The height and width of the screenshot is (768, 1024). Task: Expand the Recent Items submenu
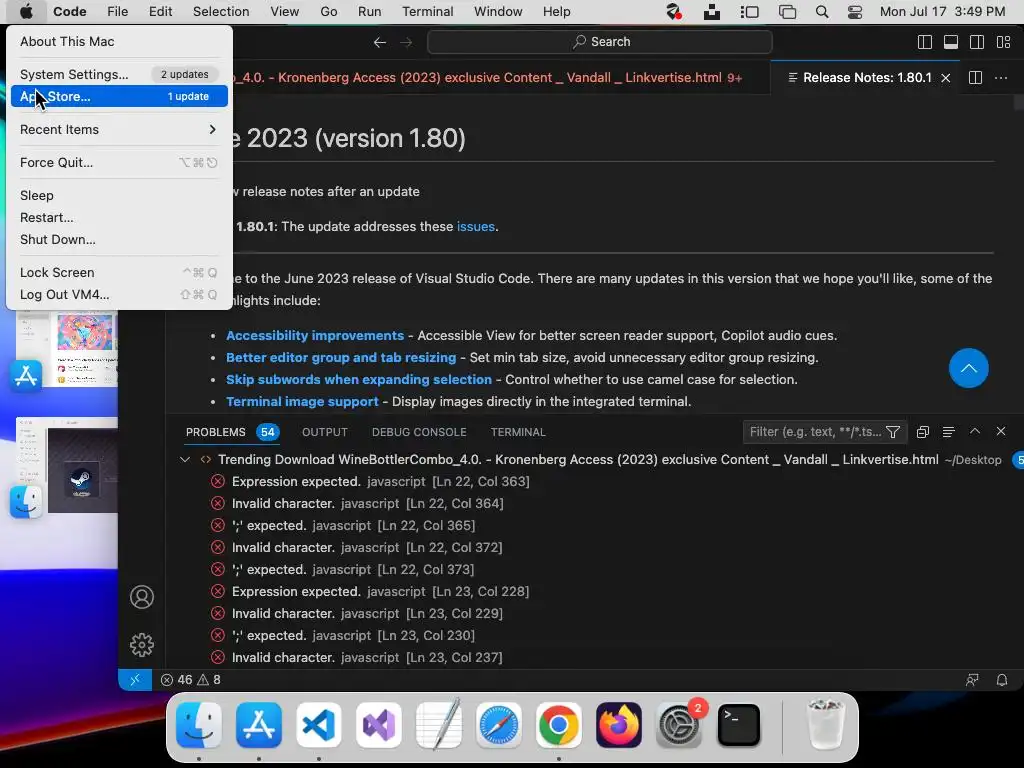(119, 129)
